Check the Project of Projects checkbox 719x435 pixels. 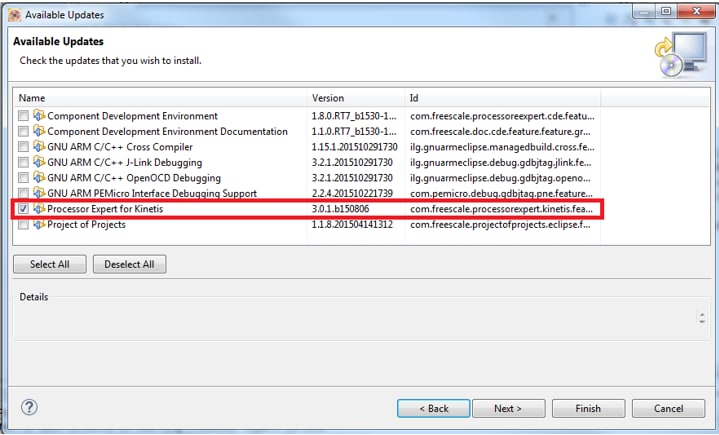(x=23, y=224)
